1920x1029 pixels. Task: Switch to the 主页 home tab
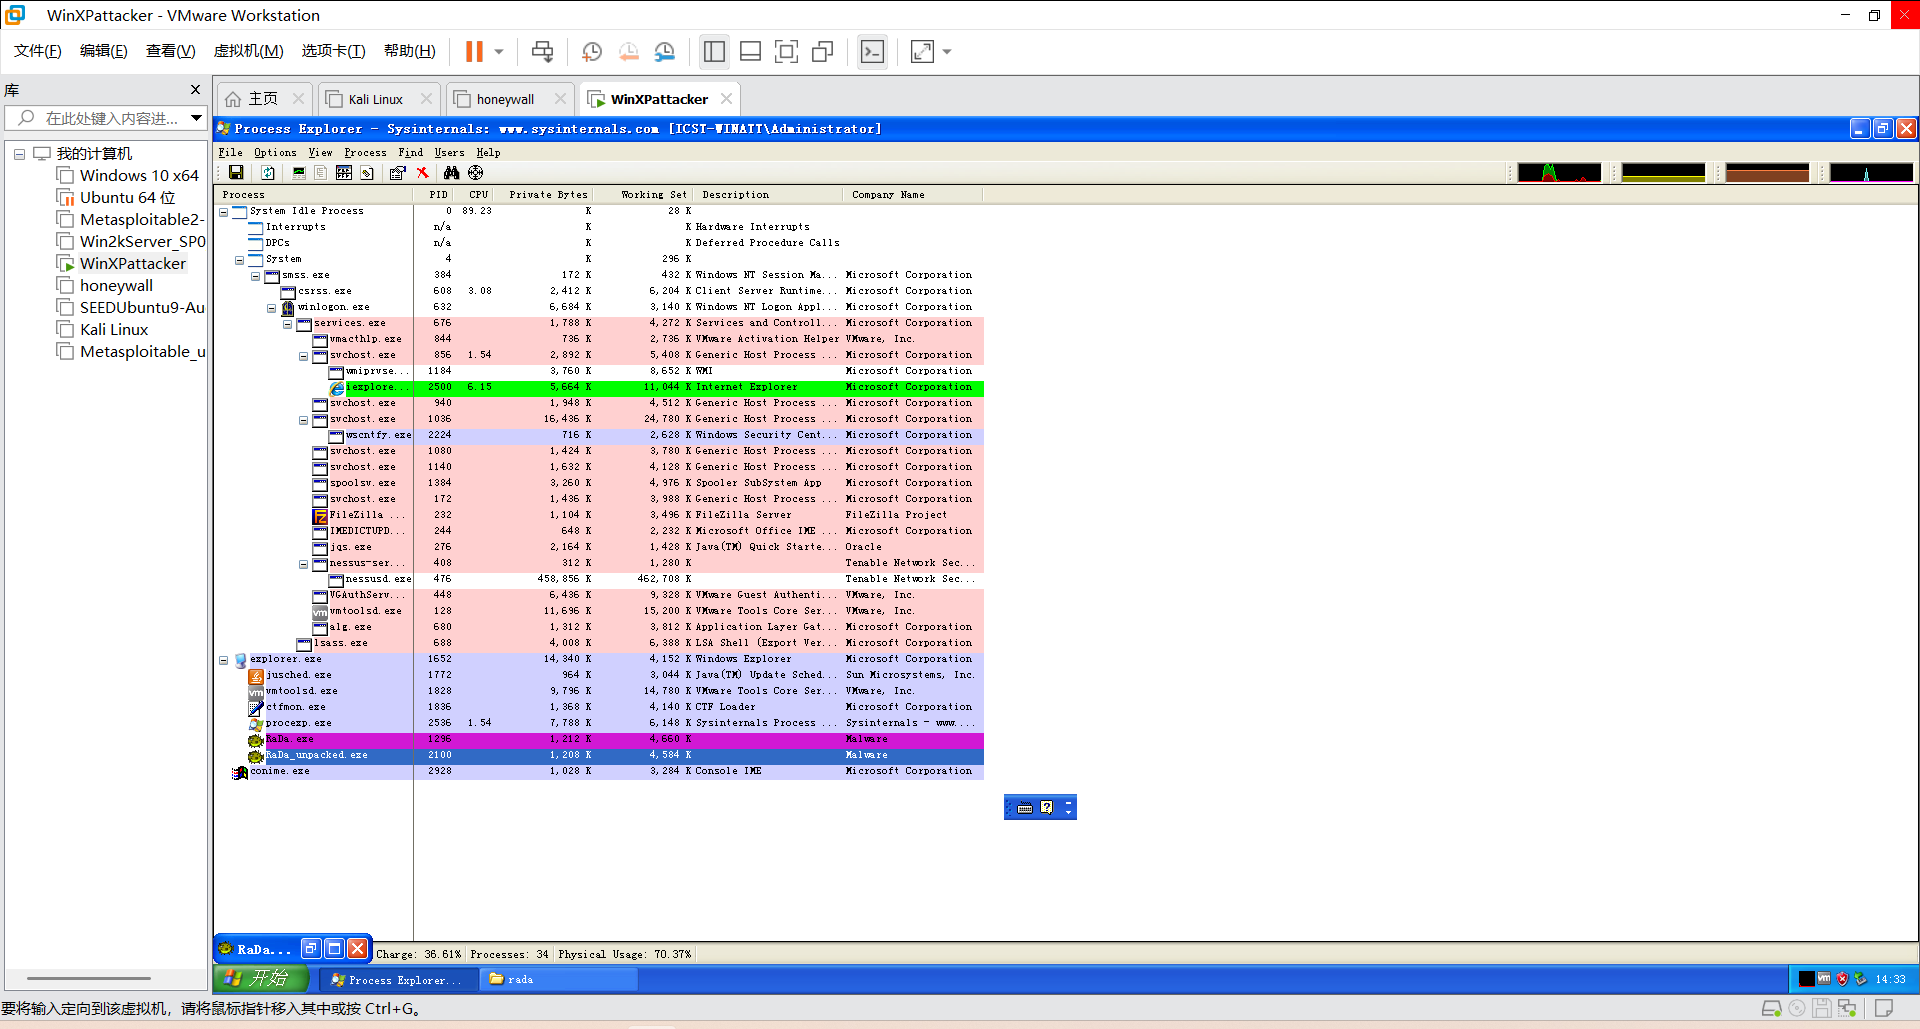[262, 99]
